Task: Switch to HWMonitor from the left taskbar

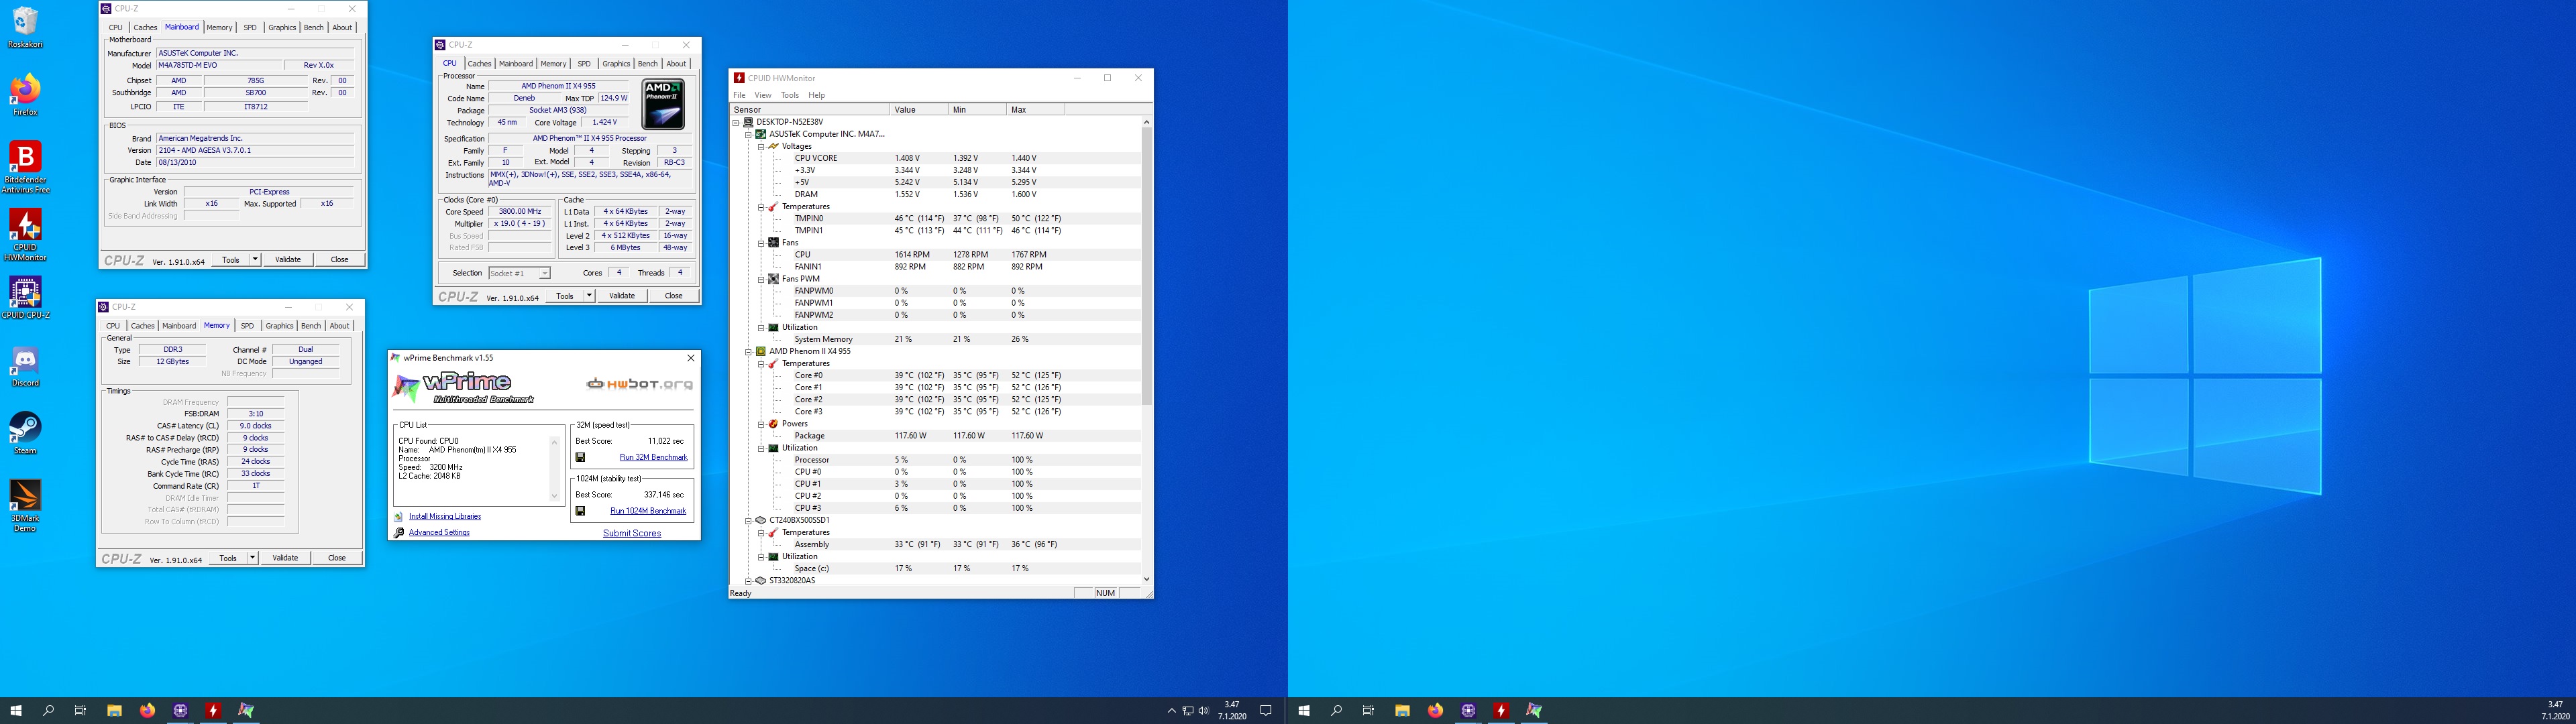Action: point(213,711)
